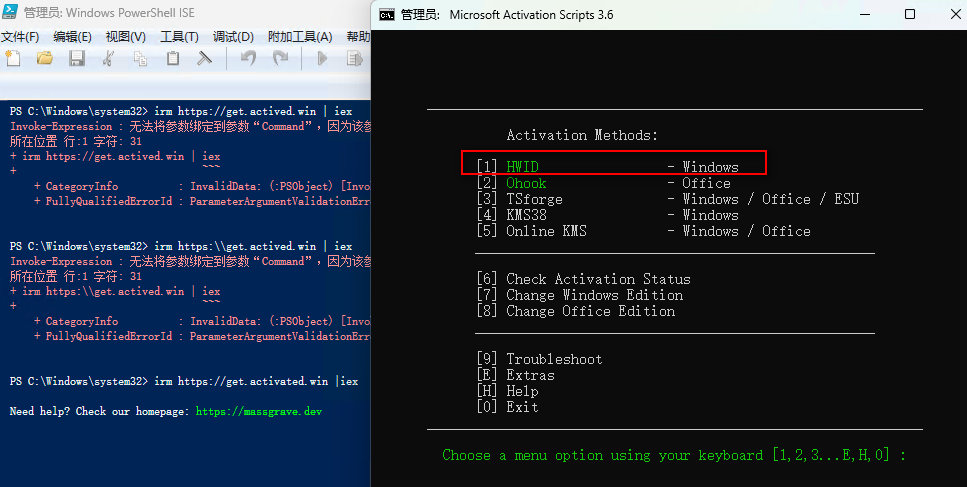The width and height of the screenshot is (967, 487).
Task: Click 'Need help? Check our homepage:' text
Action: point(99,411)
